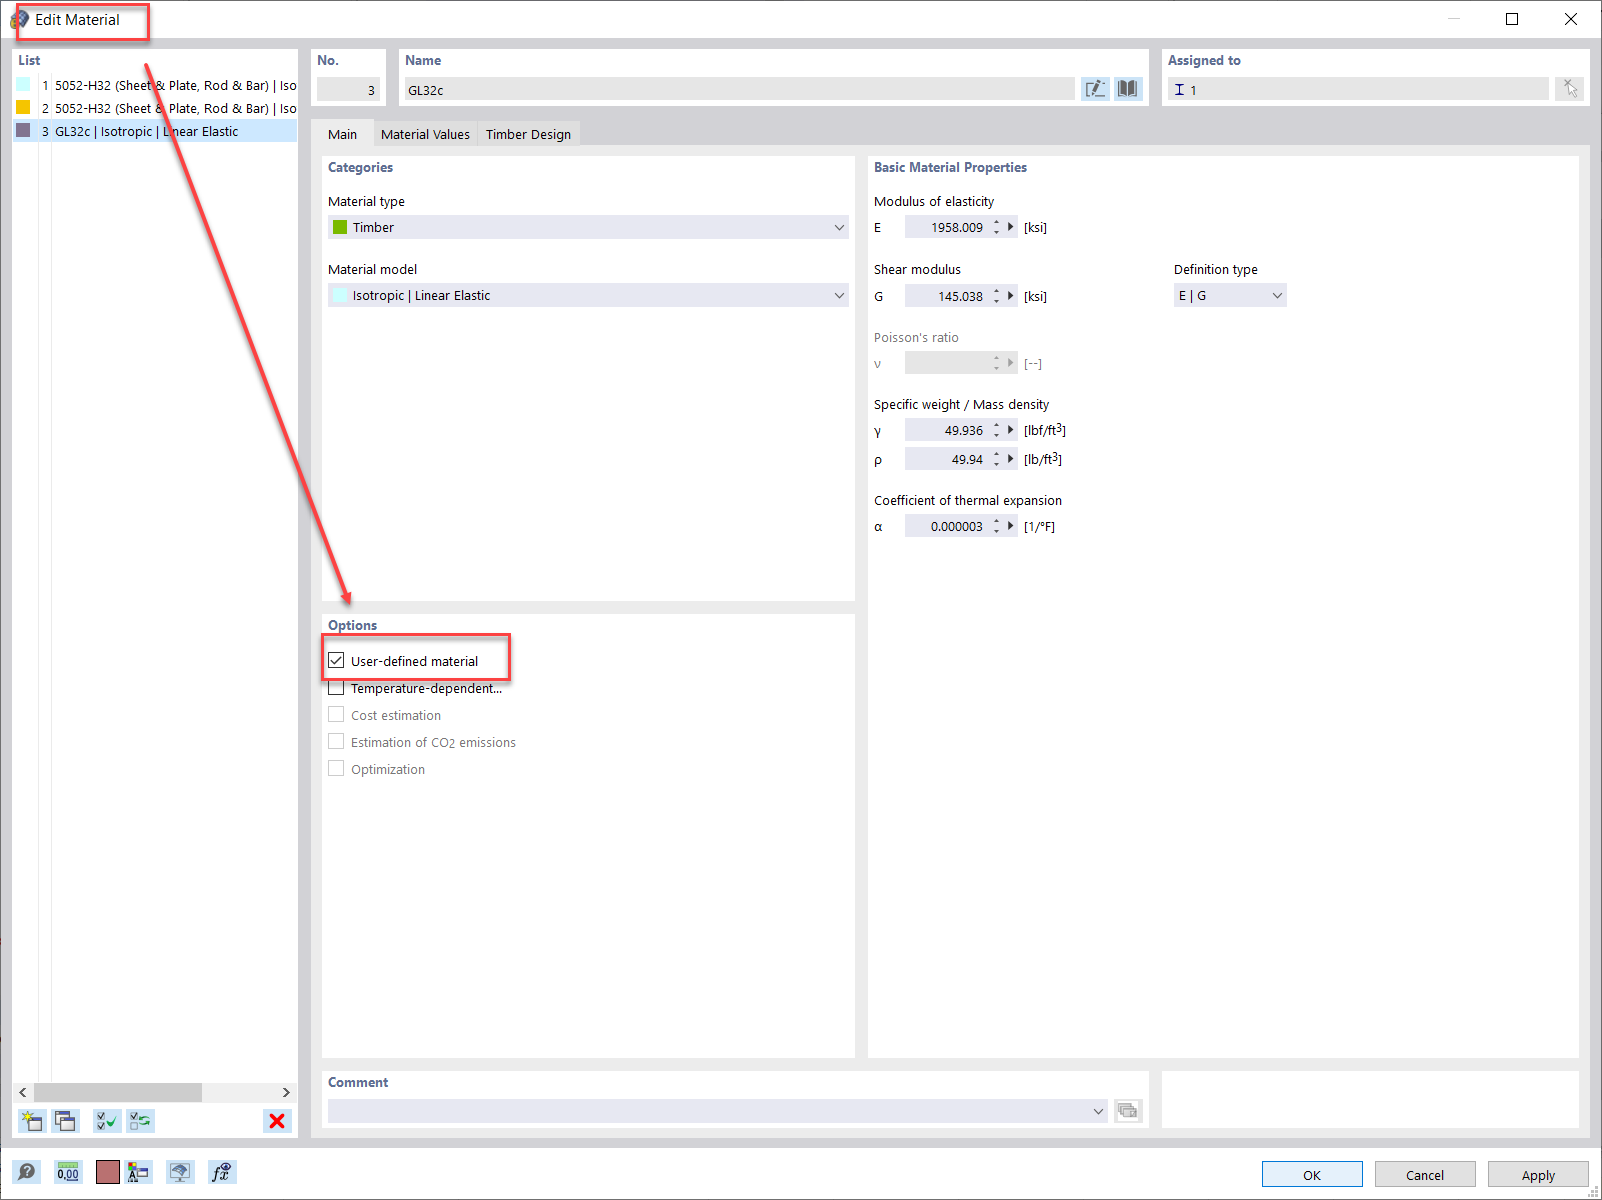Change the material color swatch
Viewport: 1602px width, 1200px height.
click(x=107, y=1172)
